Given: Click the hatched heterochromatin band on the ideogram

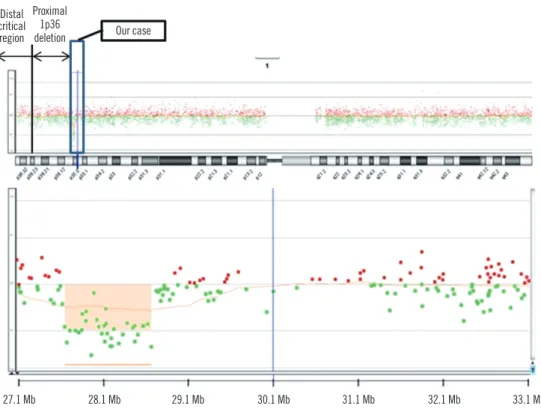Looking at the screenshot, I should tap(296, 161).
